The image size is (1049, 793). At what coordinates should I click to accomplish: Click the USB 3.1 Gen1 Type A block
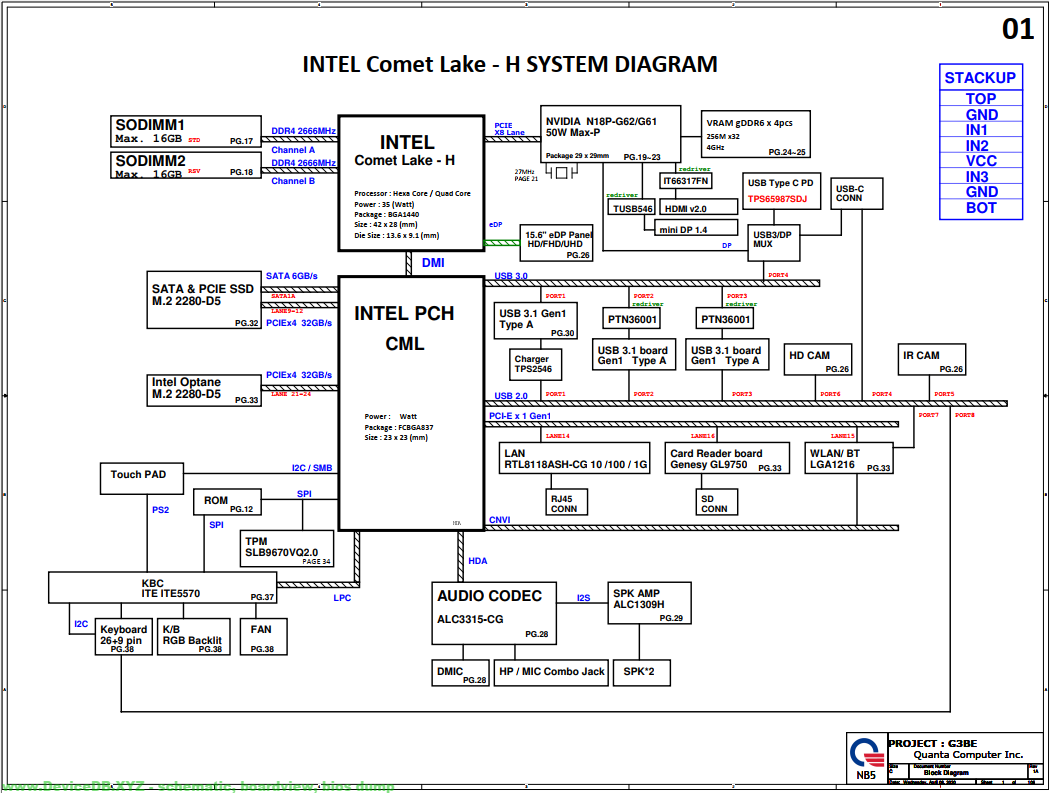(x=536, y=321)
